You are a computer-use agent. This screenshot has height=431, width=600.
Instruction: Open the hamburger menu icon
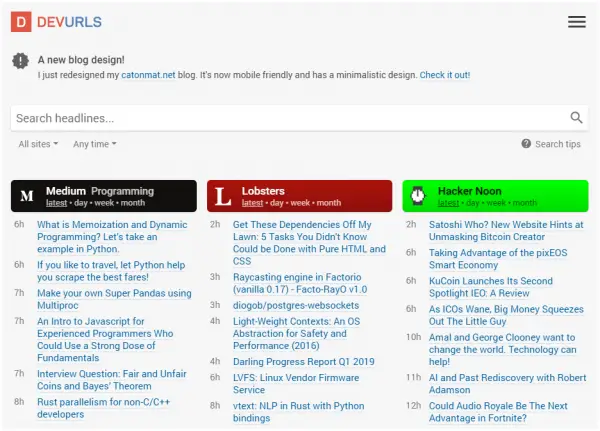click(x=577, y=22)
